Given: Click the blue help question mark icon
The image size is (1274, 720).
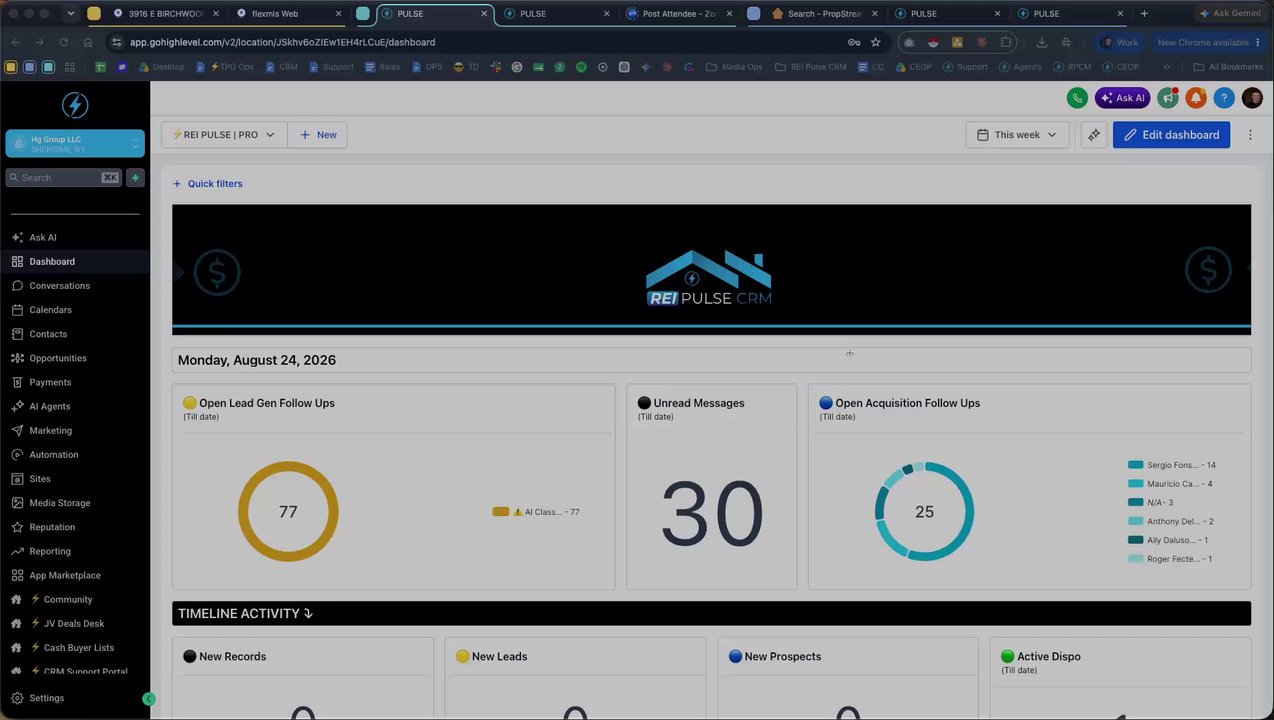Looking at the screenshot, I should (x=1224, y=98).
